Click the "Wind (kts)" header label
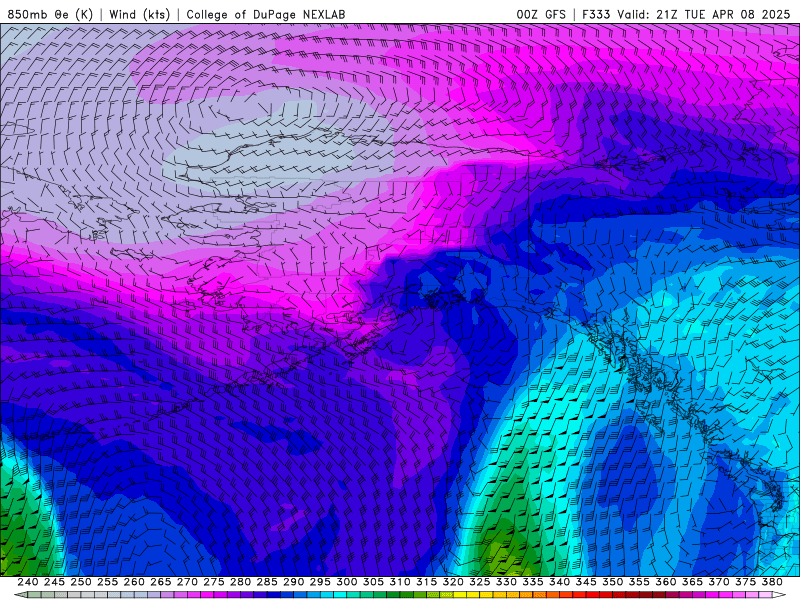800x600 pixels. [140, 14]
